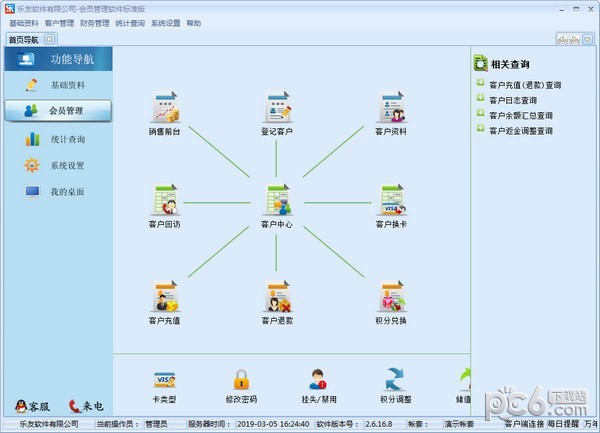Image resolution: width=600 pixels, height=433 pixels.
Task: Open the 客户日志查询 link
Action: tap(512, 100)
